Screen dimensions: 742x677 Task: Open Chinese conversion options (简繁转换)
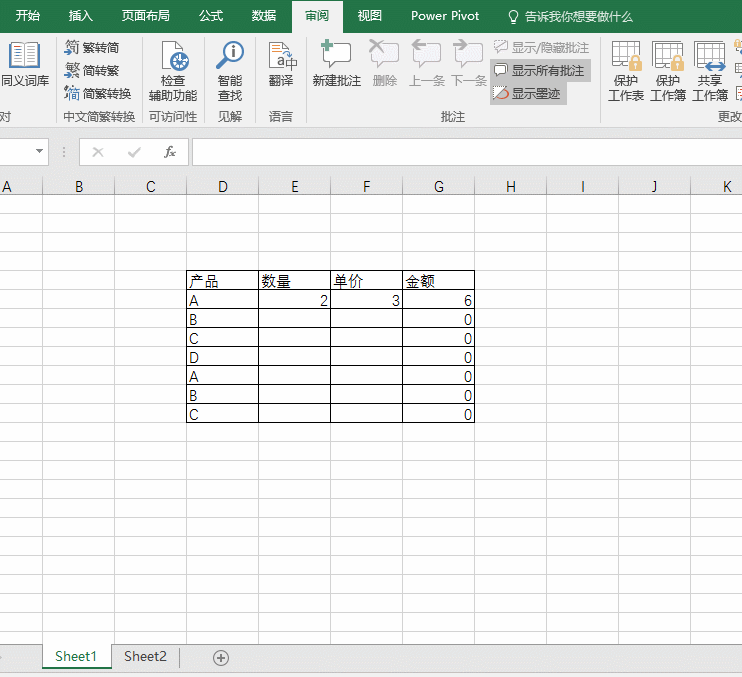98,93
